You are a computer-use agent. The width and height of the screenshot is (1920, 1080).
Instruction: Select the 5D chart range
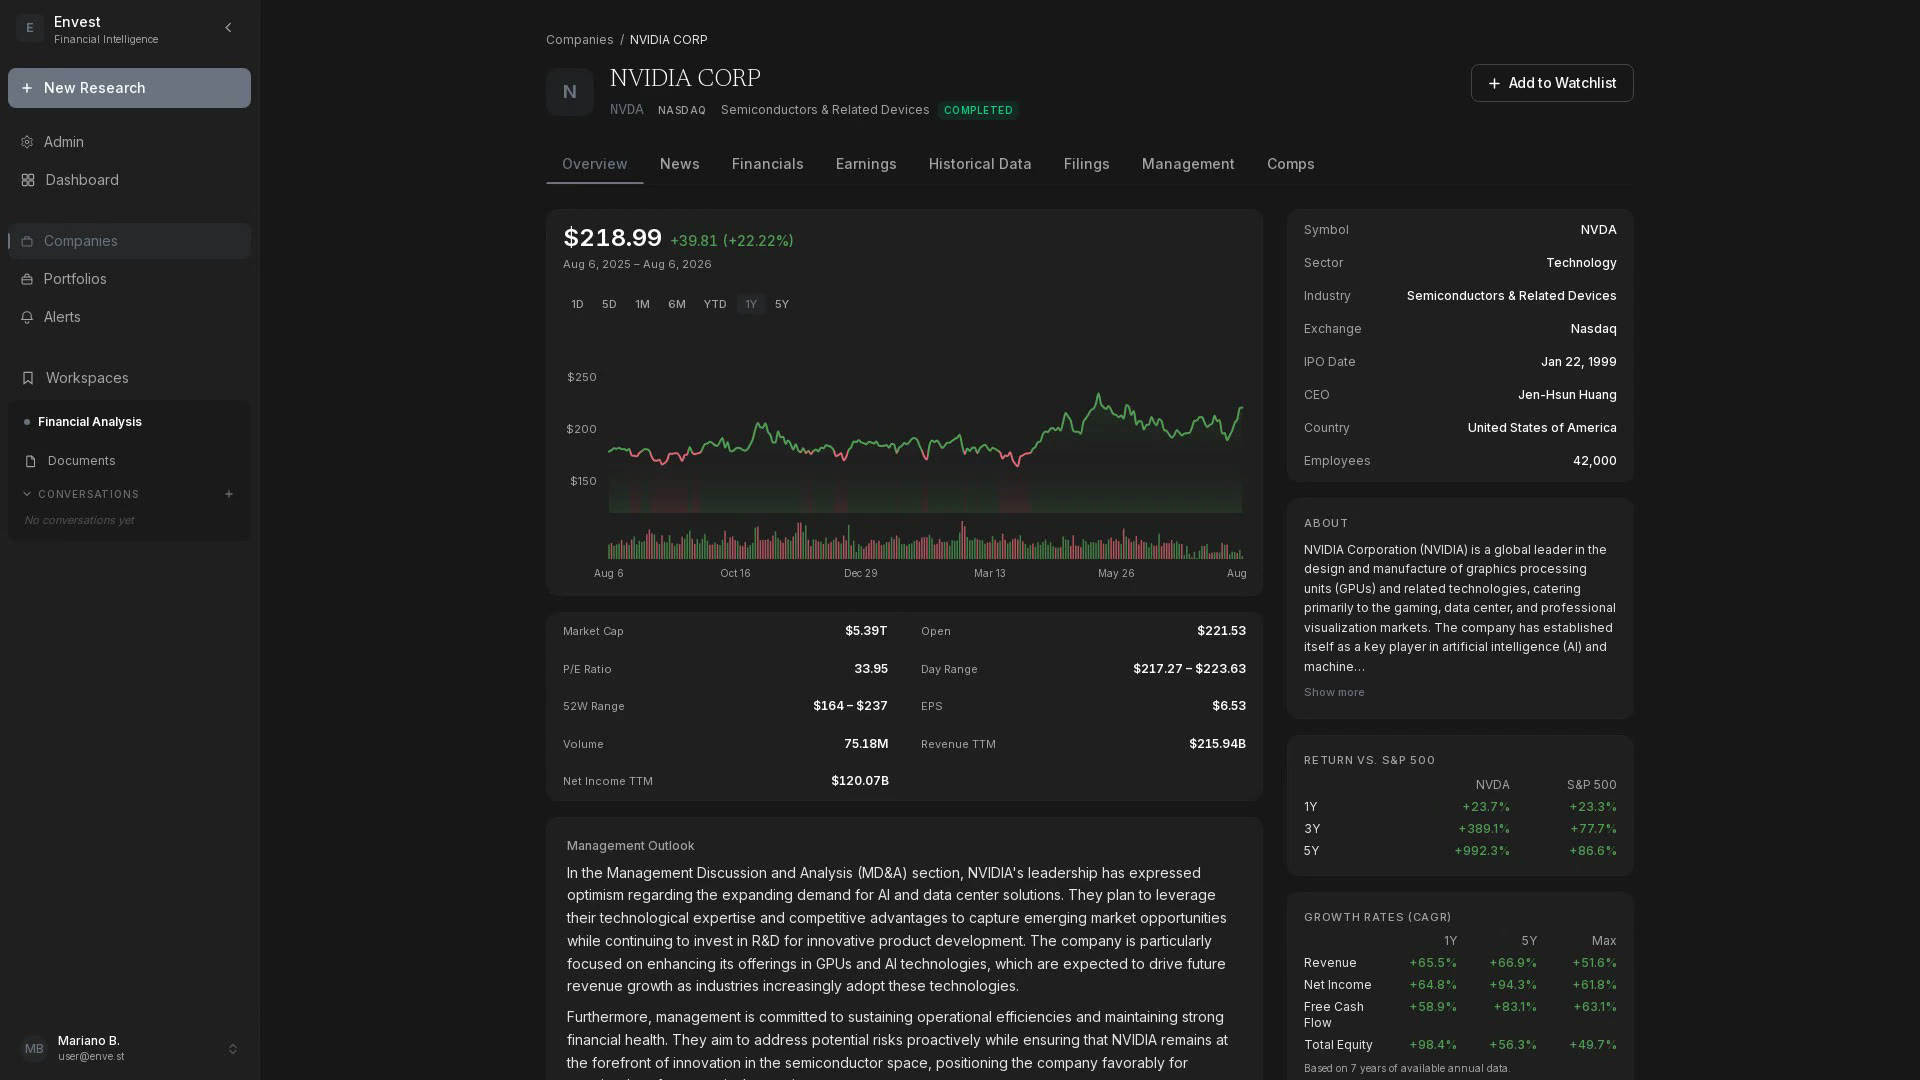(x=609, y=304)
